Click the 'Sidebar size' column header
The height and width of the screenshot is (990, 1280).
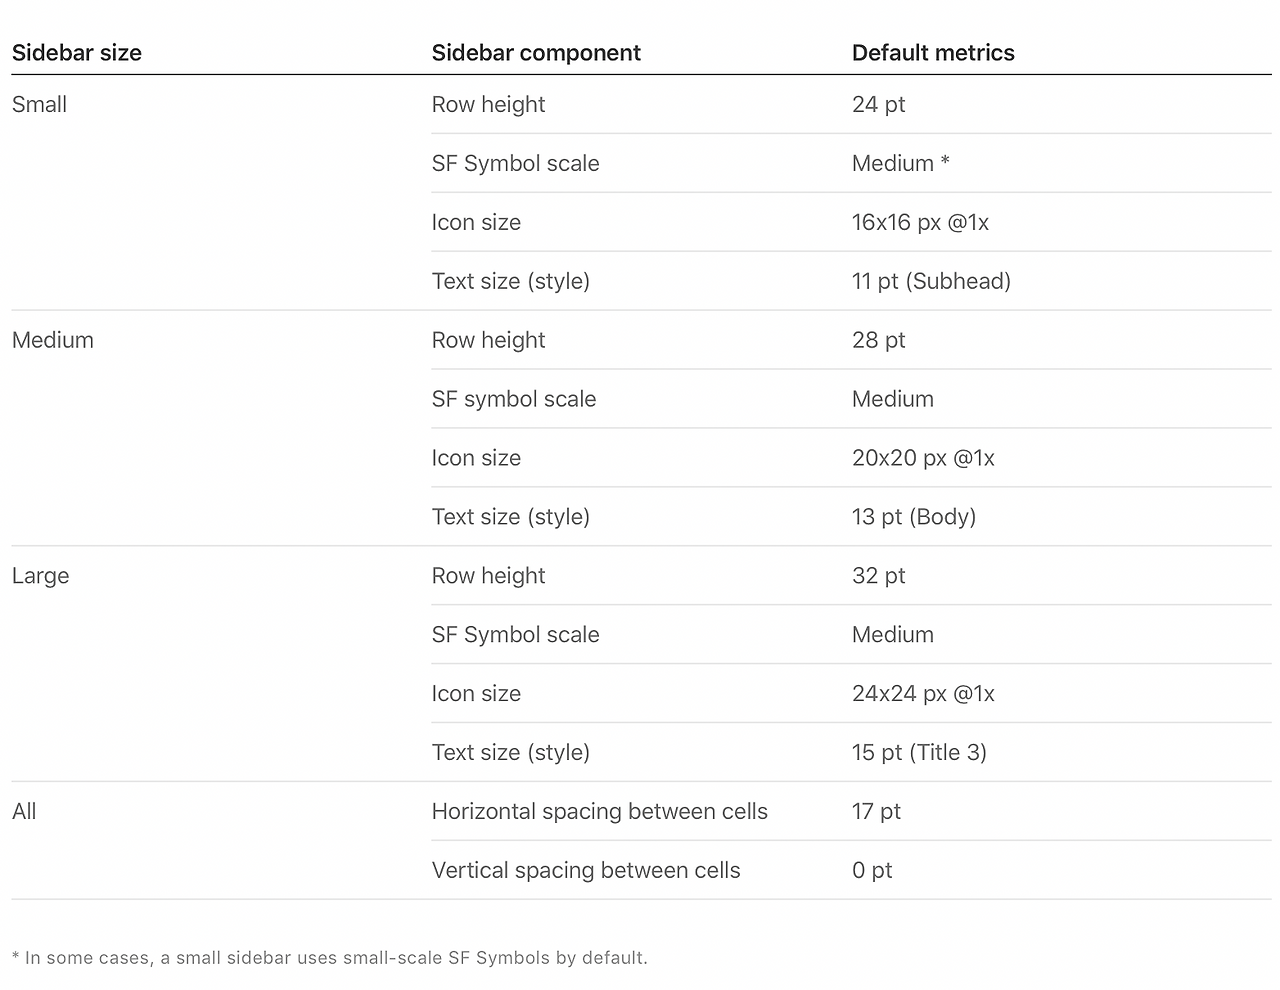pyautogui.click(x=77, y=53)
